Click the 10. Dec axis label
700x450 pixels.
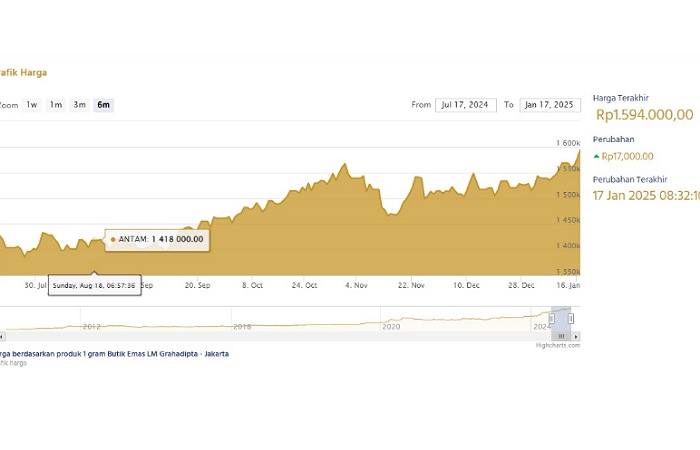pyautogui.click(x=466, y=285)
